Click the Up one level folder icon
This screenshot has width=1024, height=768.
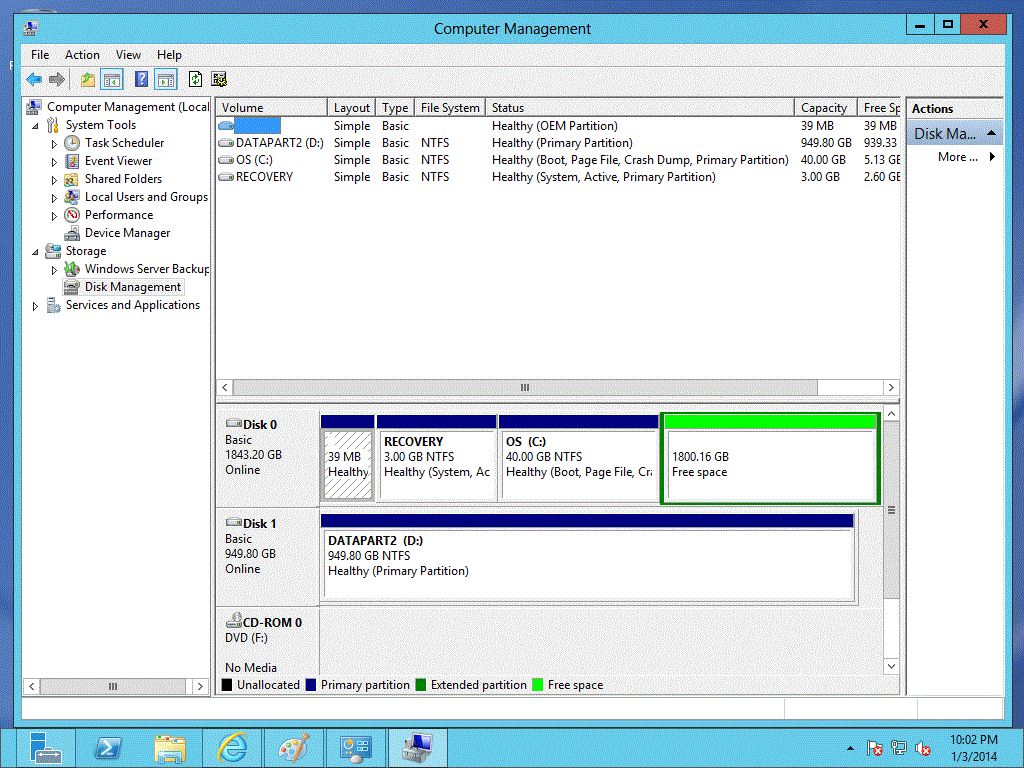point(88,80)
